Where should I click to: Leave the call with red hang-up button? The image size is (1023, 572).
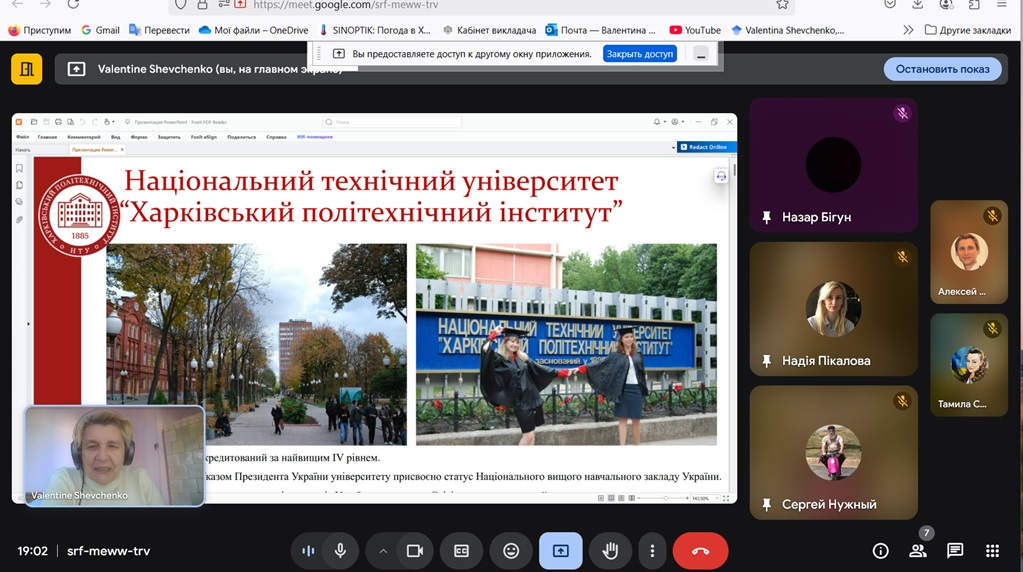click(700, 551)
